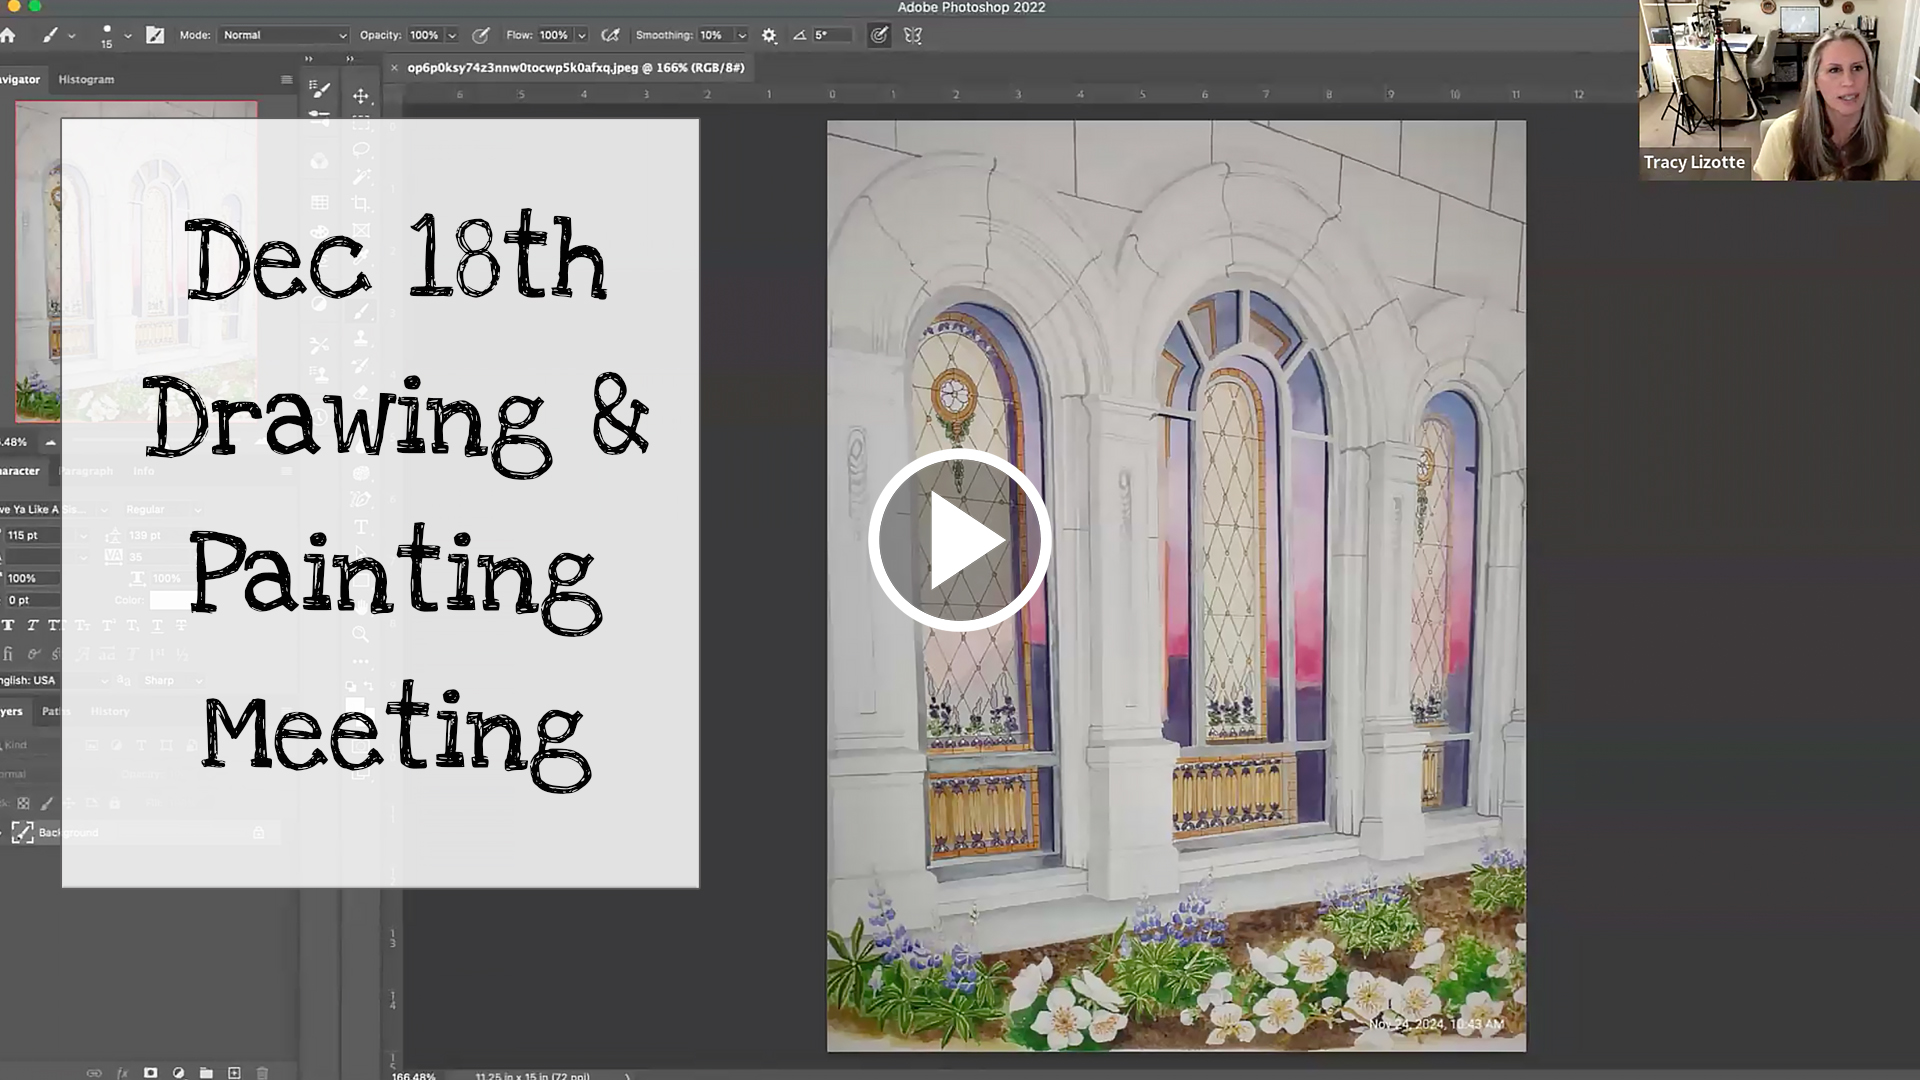Delete layer trash icon
Viewport: 1920px width, 1080px height.
point(262,1073)
